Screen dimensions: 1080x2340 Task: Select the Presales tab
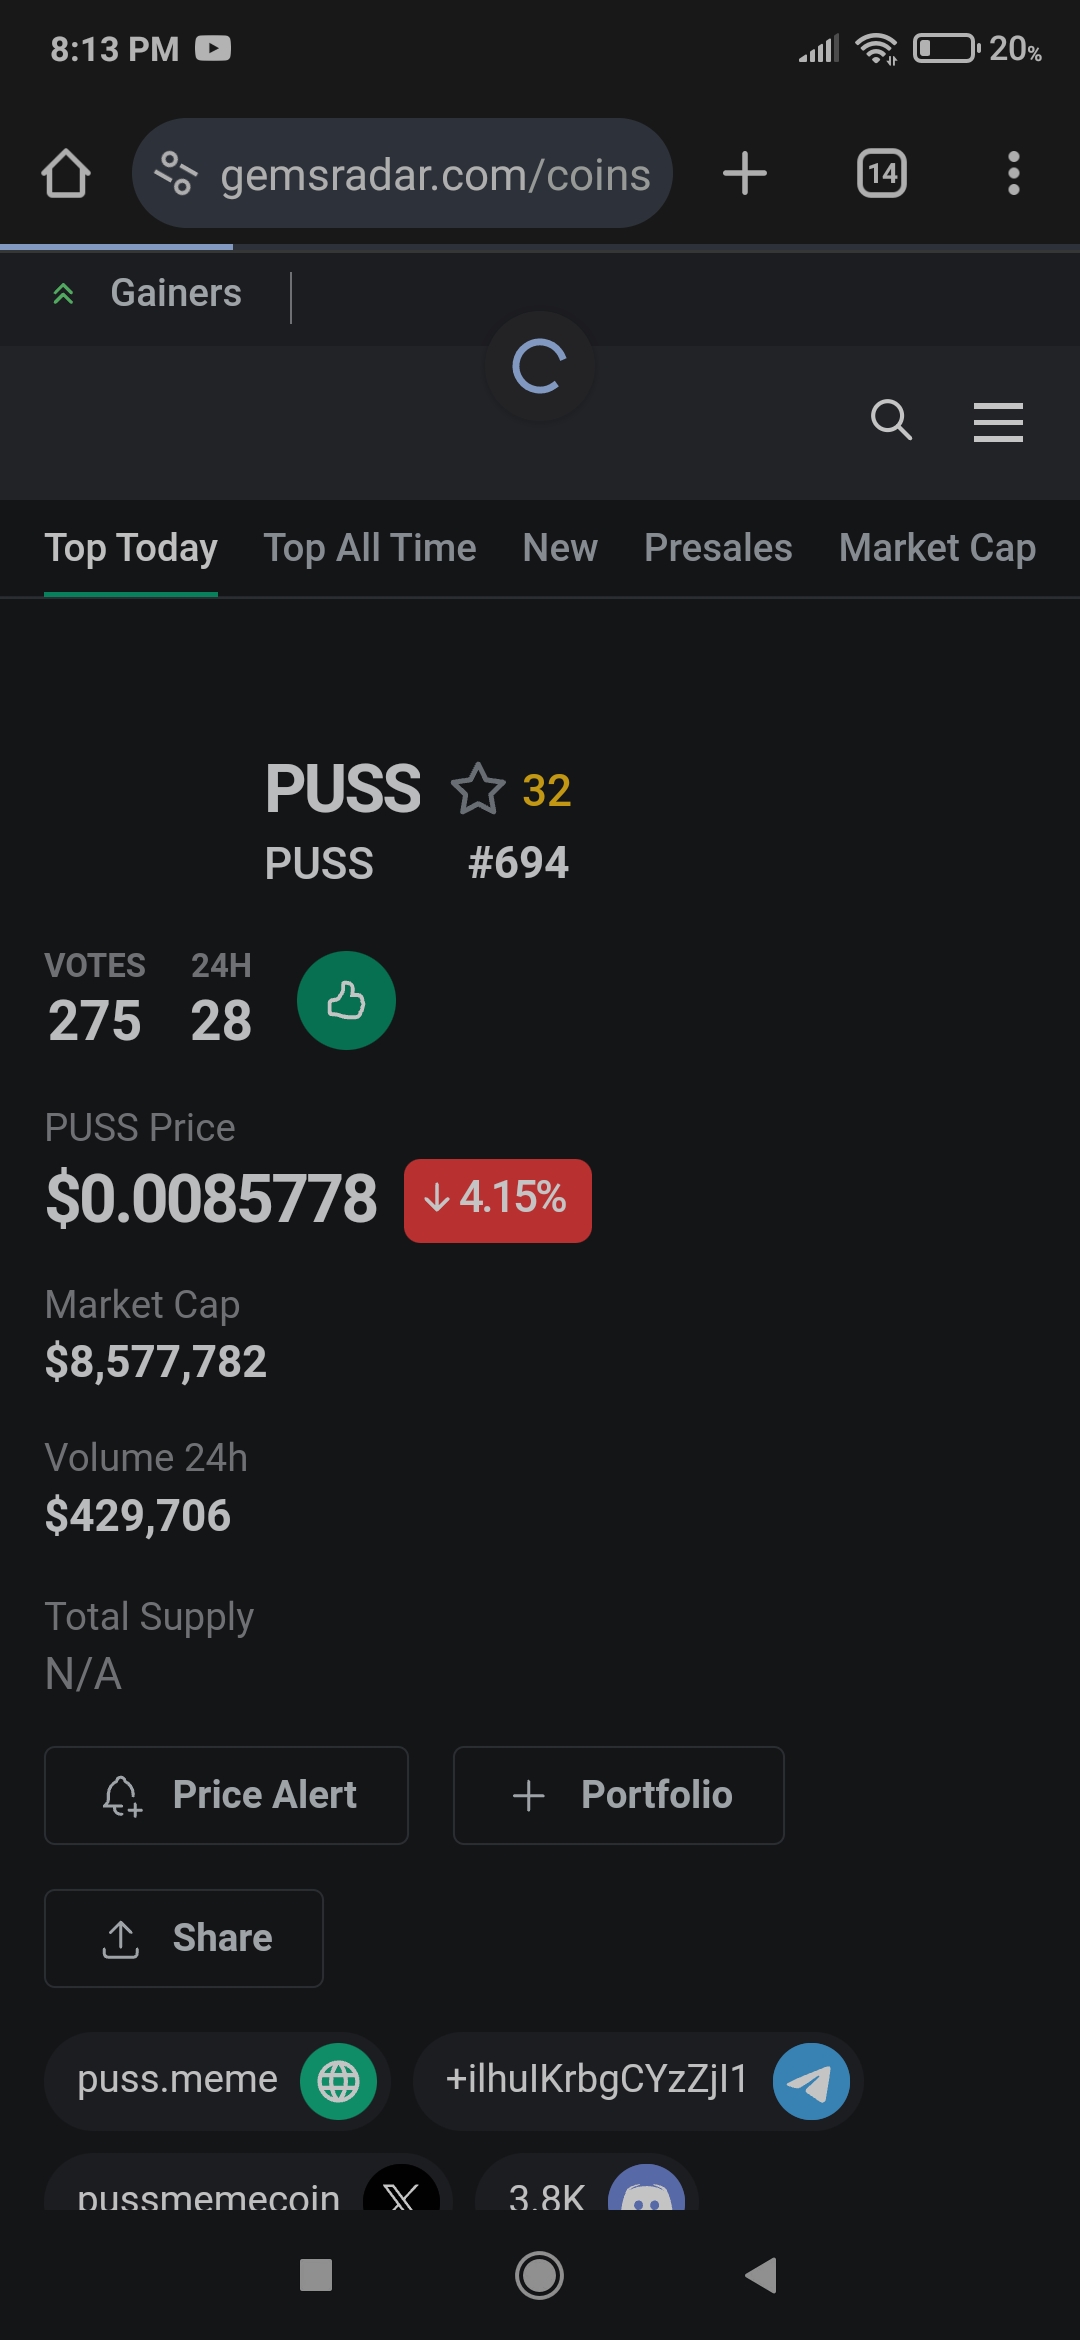(718, 548)
